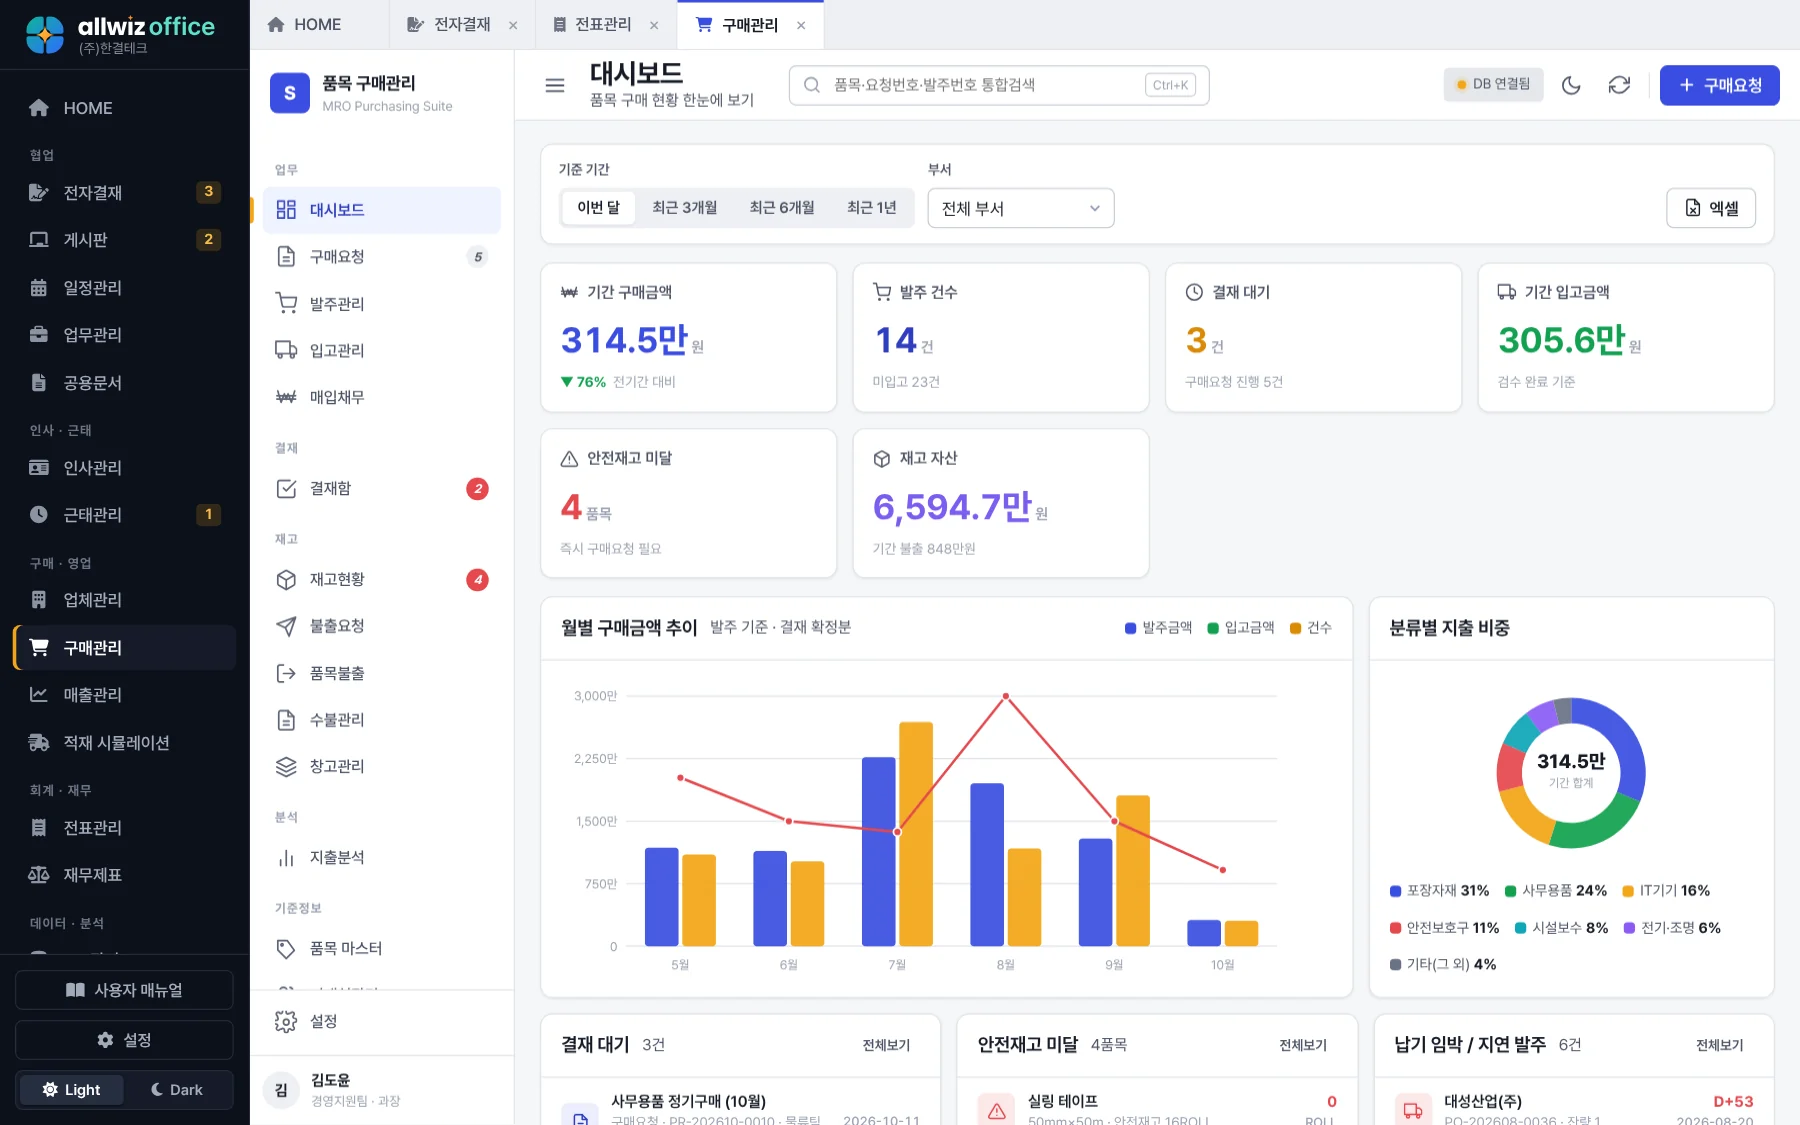1800x1125 pixels.
Task: Click the refresh icon in the header
Action: (x=1619, y=85)
